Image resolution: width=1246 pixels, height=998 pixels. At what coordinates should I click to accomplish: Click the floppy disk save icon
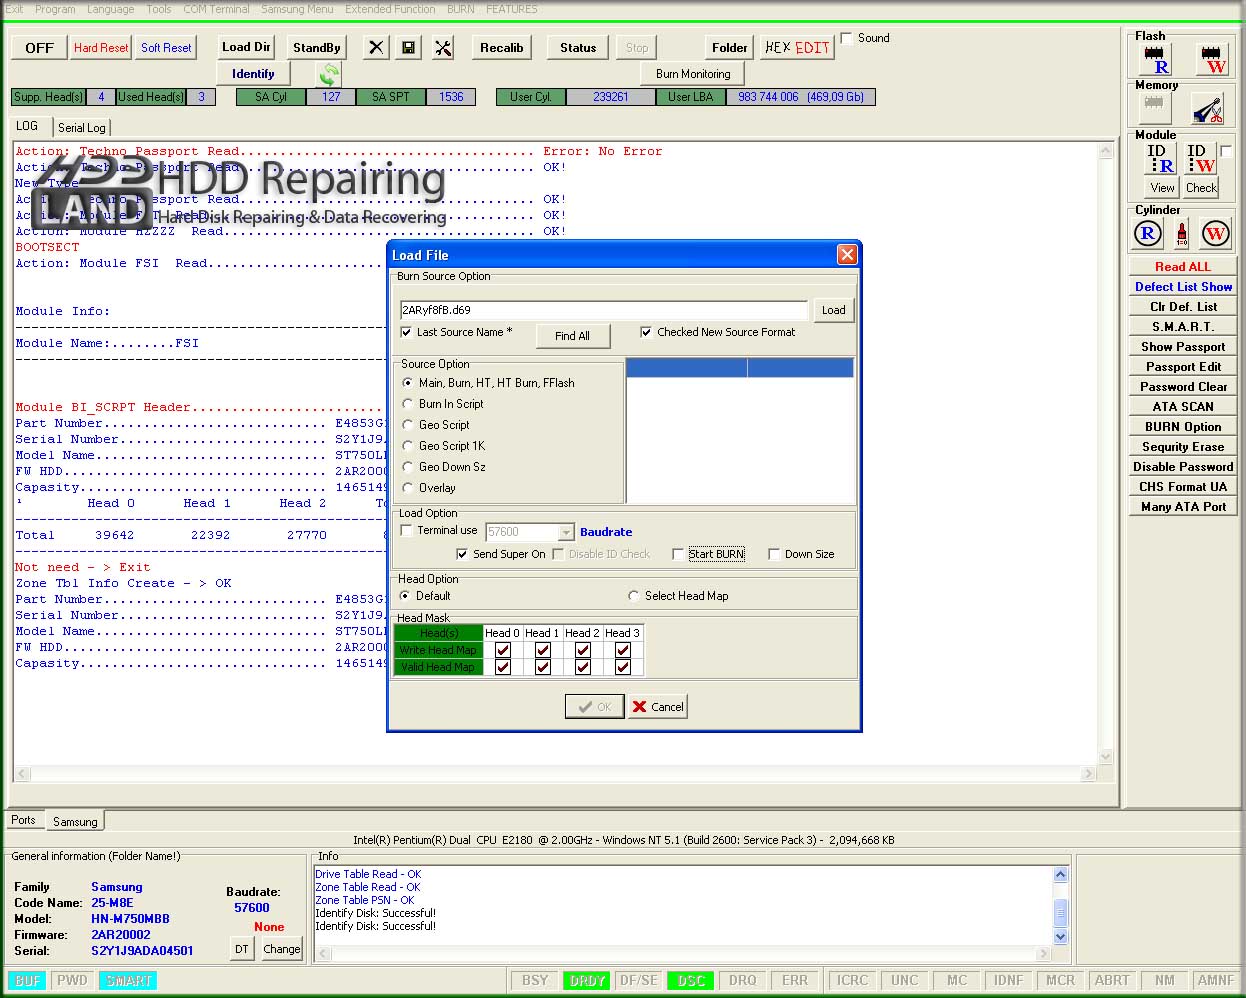(408, 48)
